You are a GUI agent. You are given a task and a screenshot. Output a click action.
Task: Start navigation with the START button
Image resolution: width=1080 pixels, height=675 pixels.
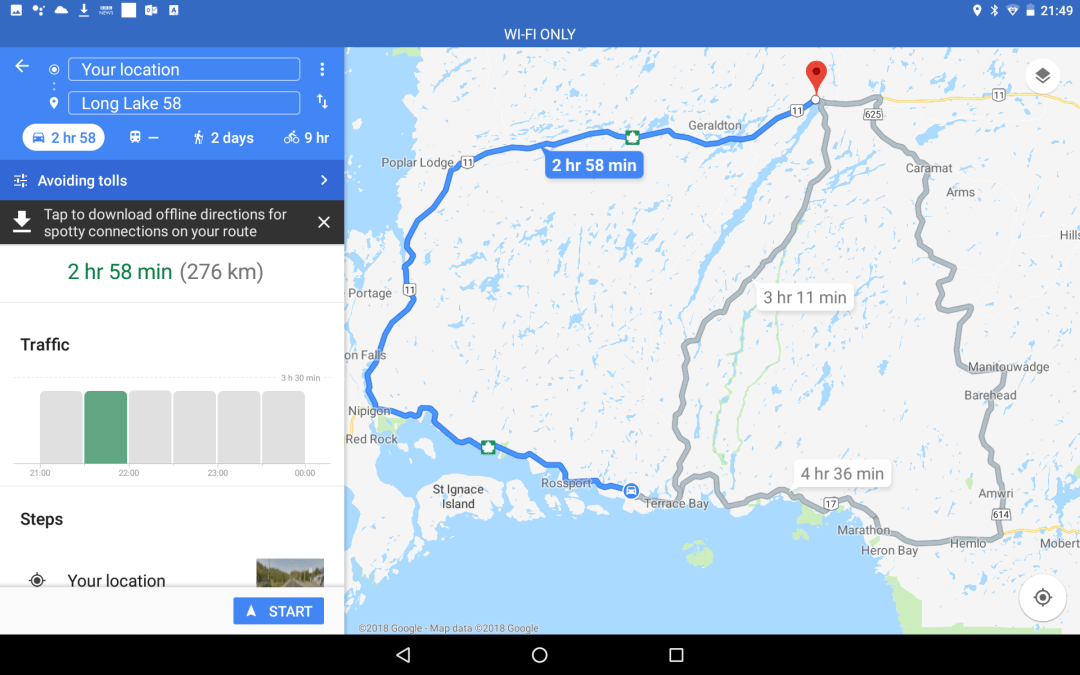[278, 611]
